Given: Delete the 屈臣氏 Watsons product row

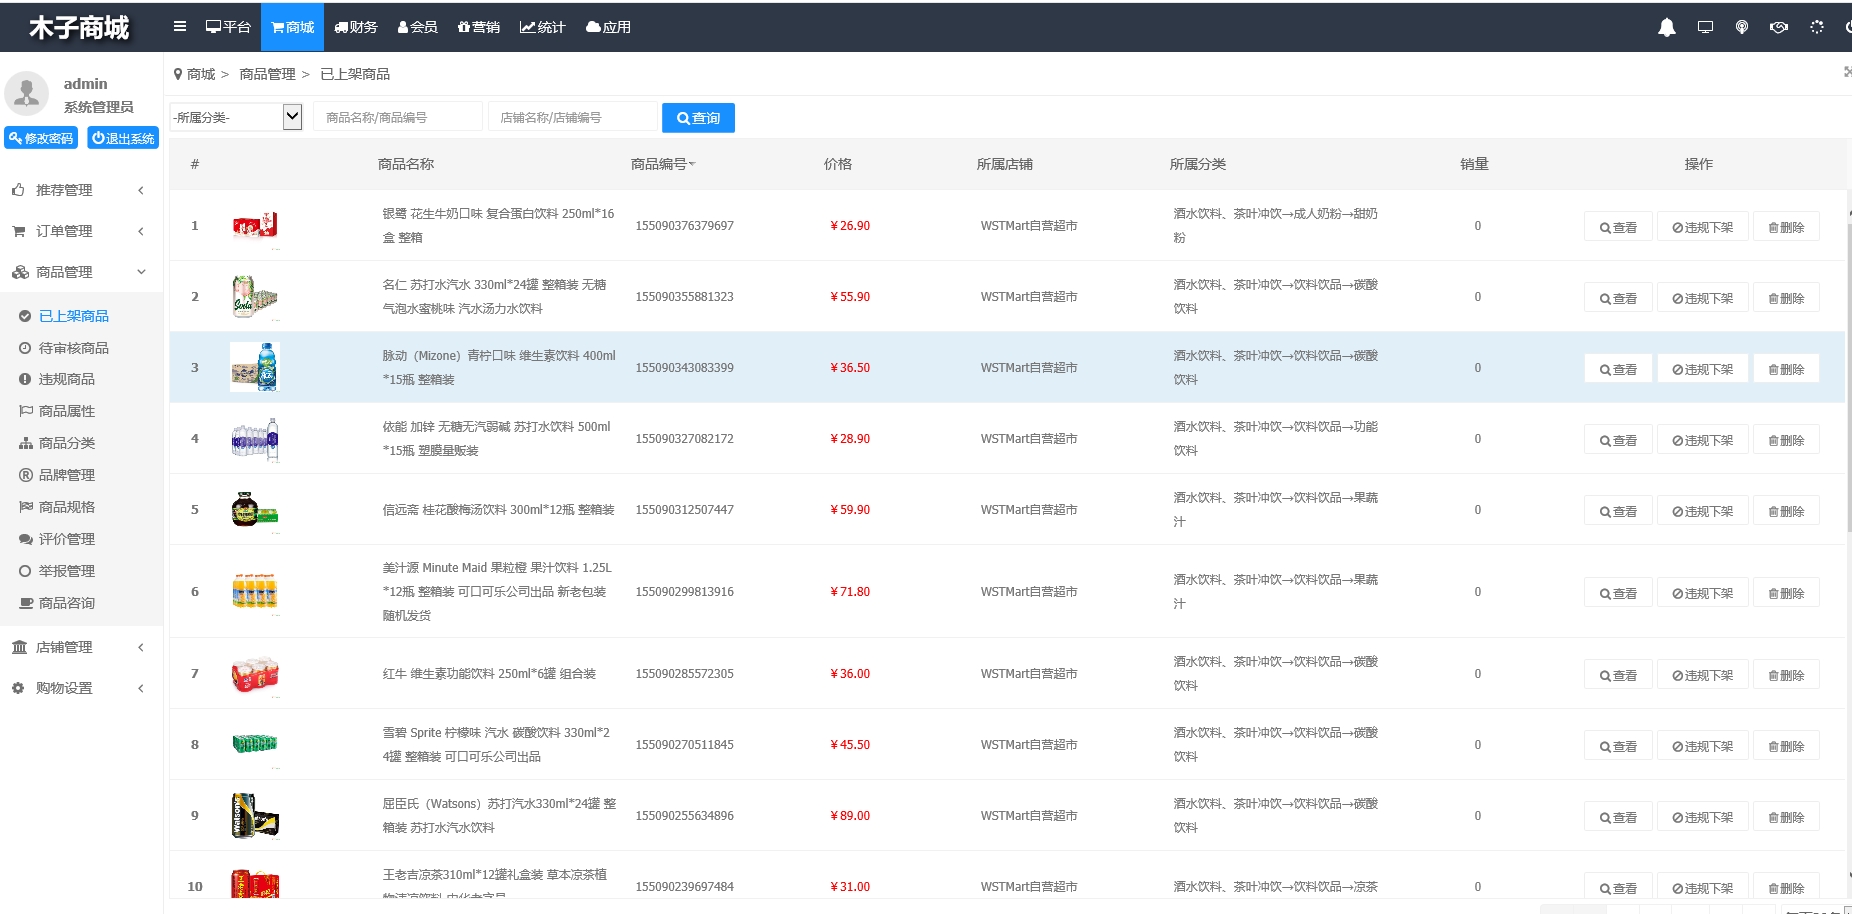Looking at the screenshot, I should tap(1786, 817).
